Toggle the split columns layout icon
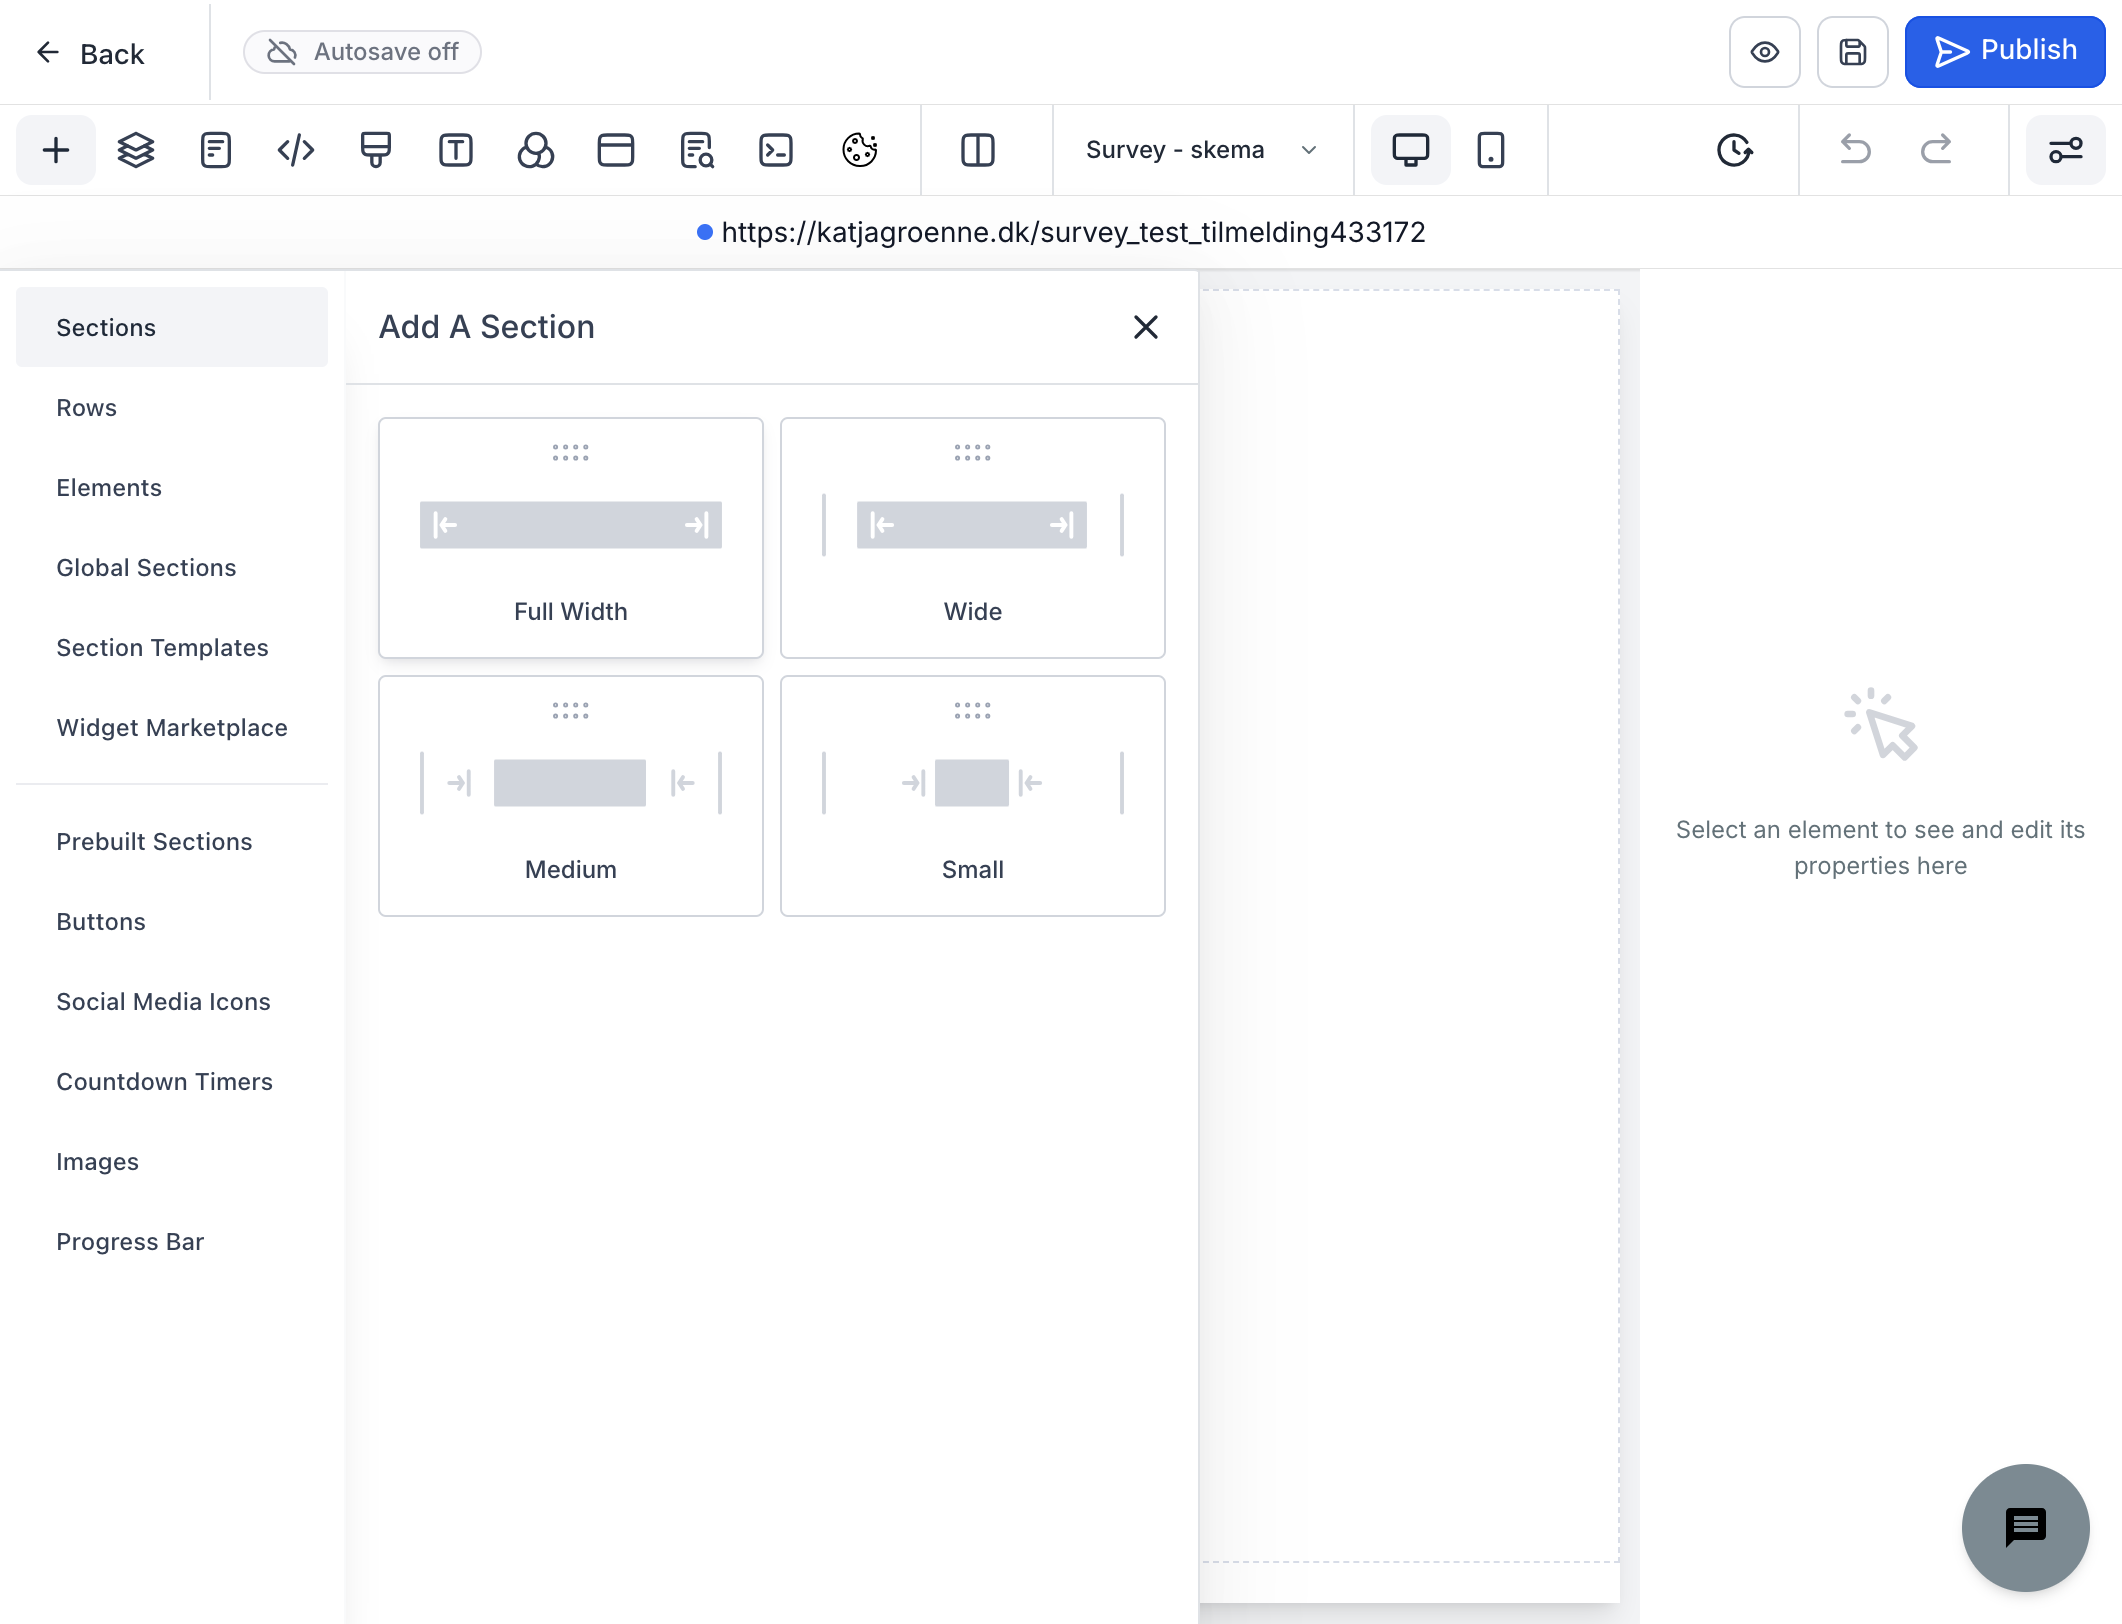Screen dimensions: 2122x1624 coord(978,150)
